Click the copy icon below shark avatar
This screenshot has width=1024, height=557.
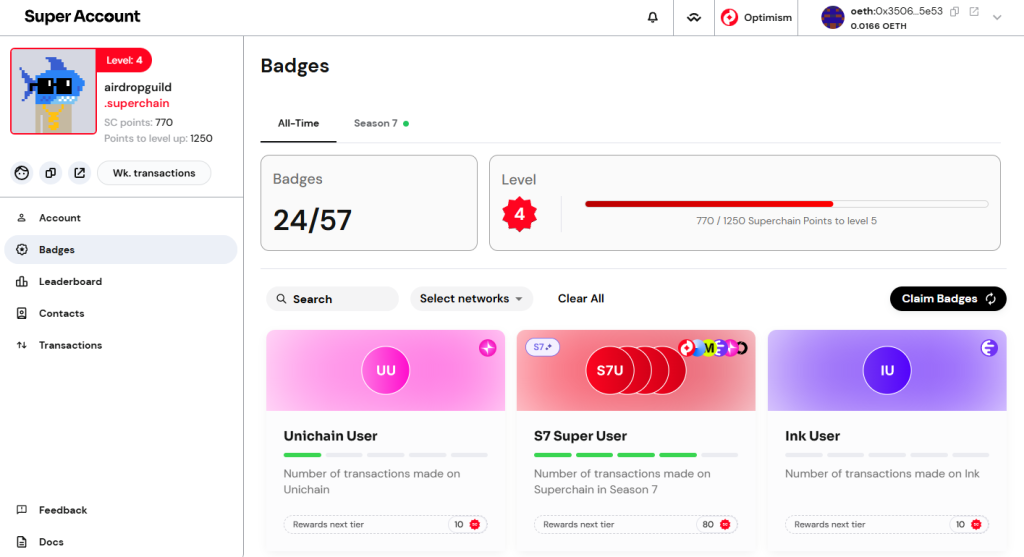(x=50, y=173)
